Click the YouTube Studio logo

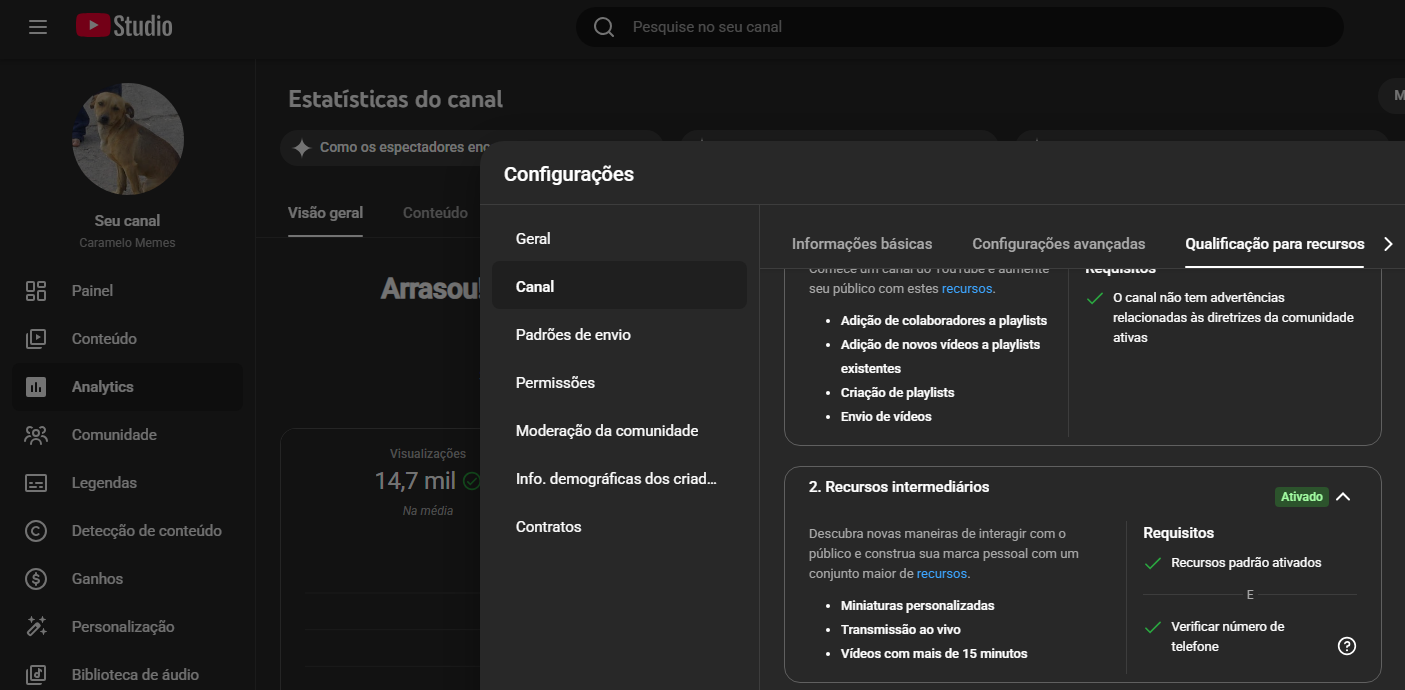(x=124, y=26)
